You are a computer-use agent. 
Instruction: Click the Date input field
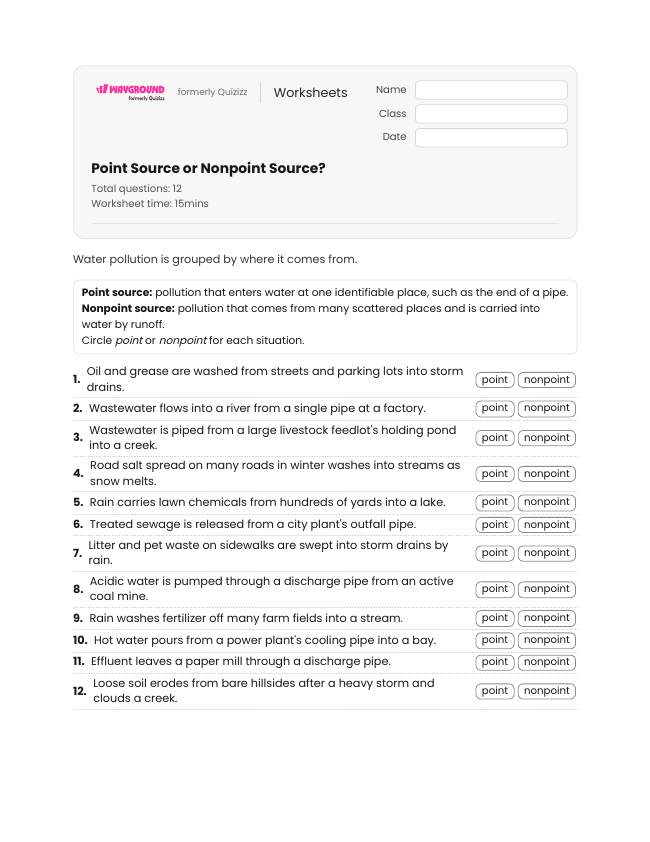pyautogui.click(x=491, y=137)
